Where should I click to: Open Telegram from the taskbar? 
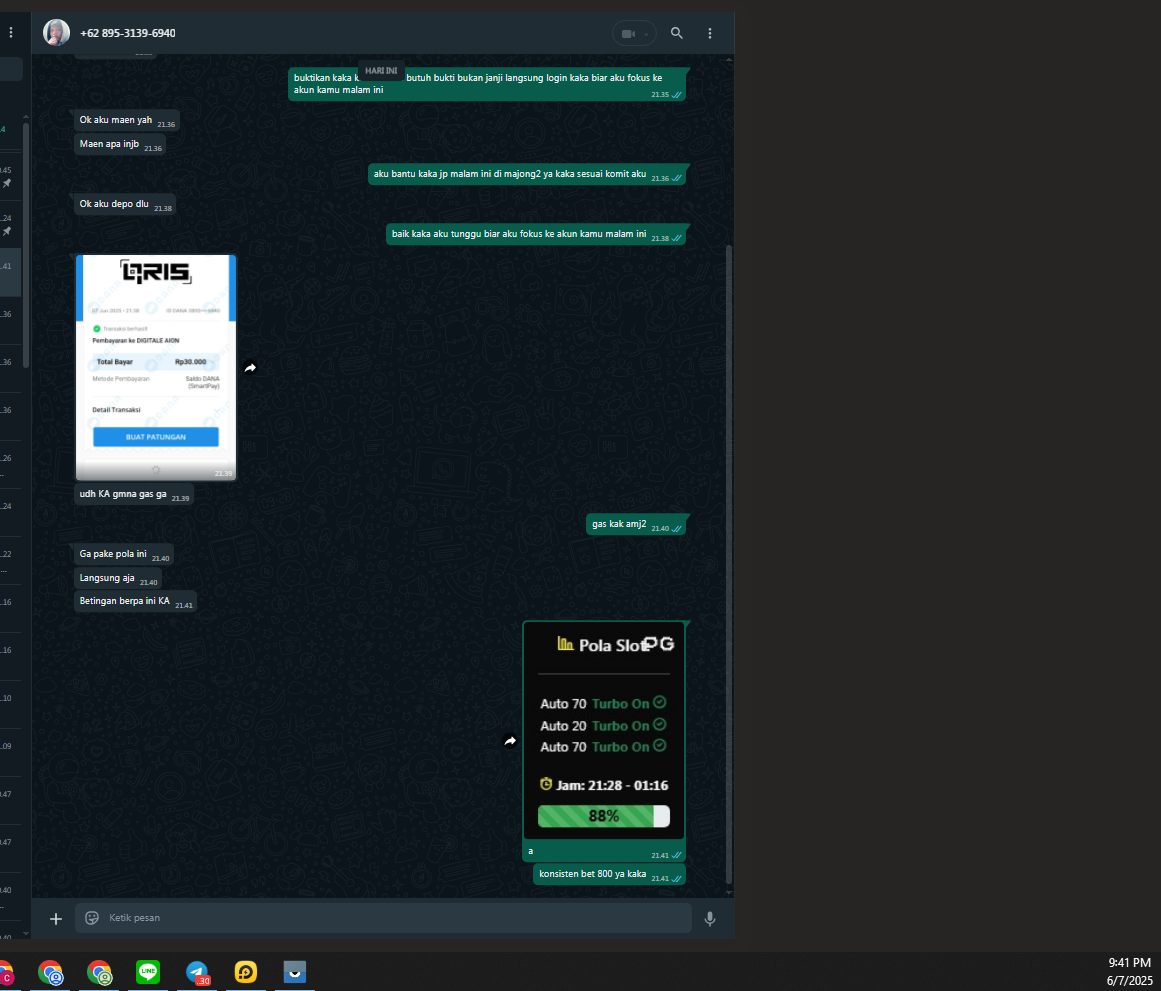197,972
